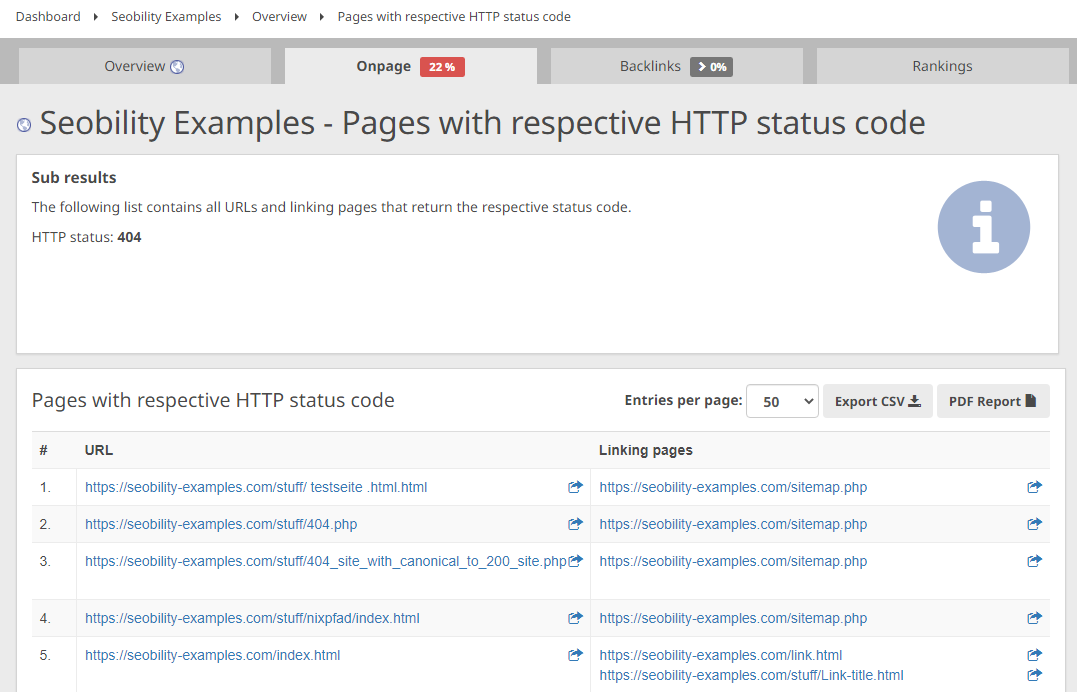This screenshot has width=1077, height=692.
Task: Open external link icon beside nixpfad/index.html
Action: pyautogui.click(x=575, y=618)
